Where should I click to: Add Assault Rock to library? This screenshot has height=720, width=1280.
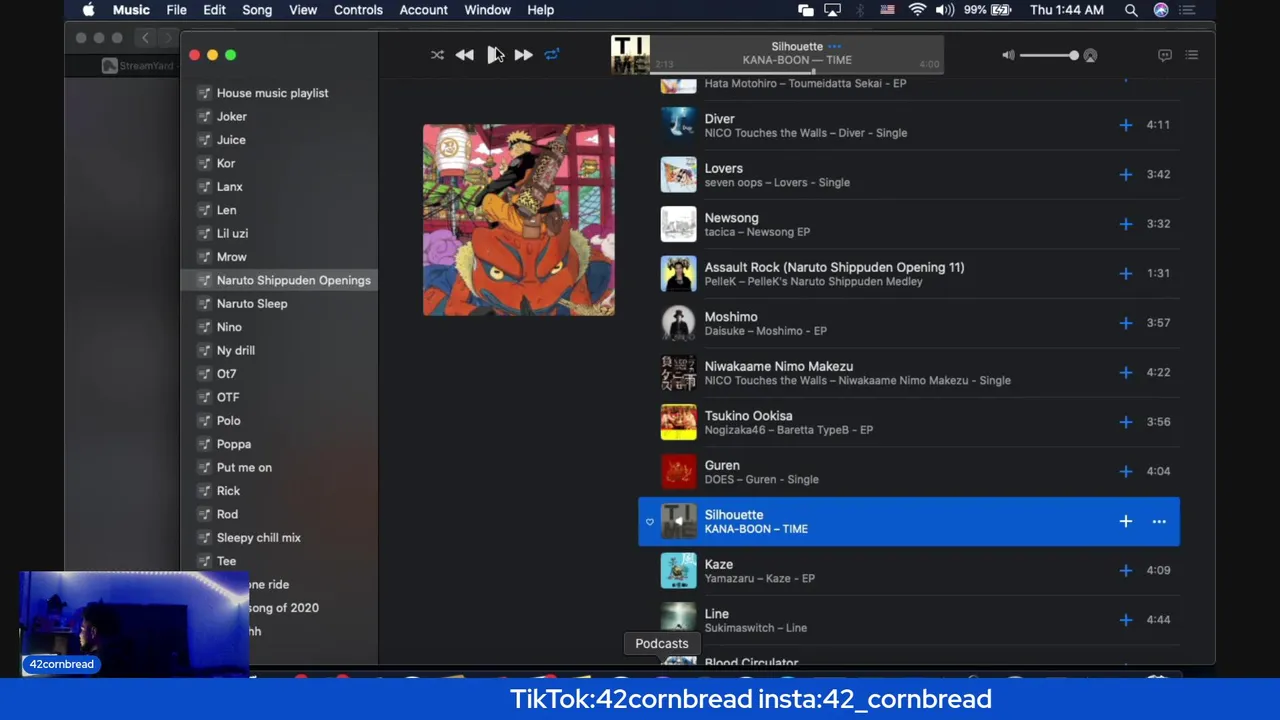pos(1126,273)
